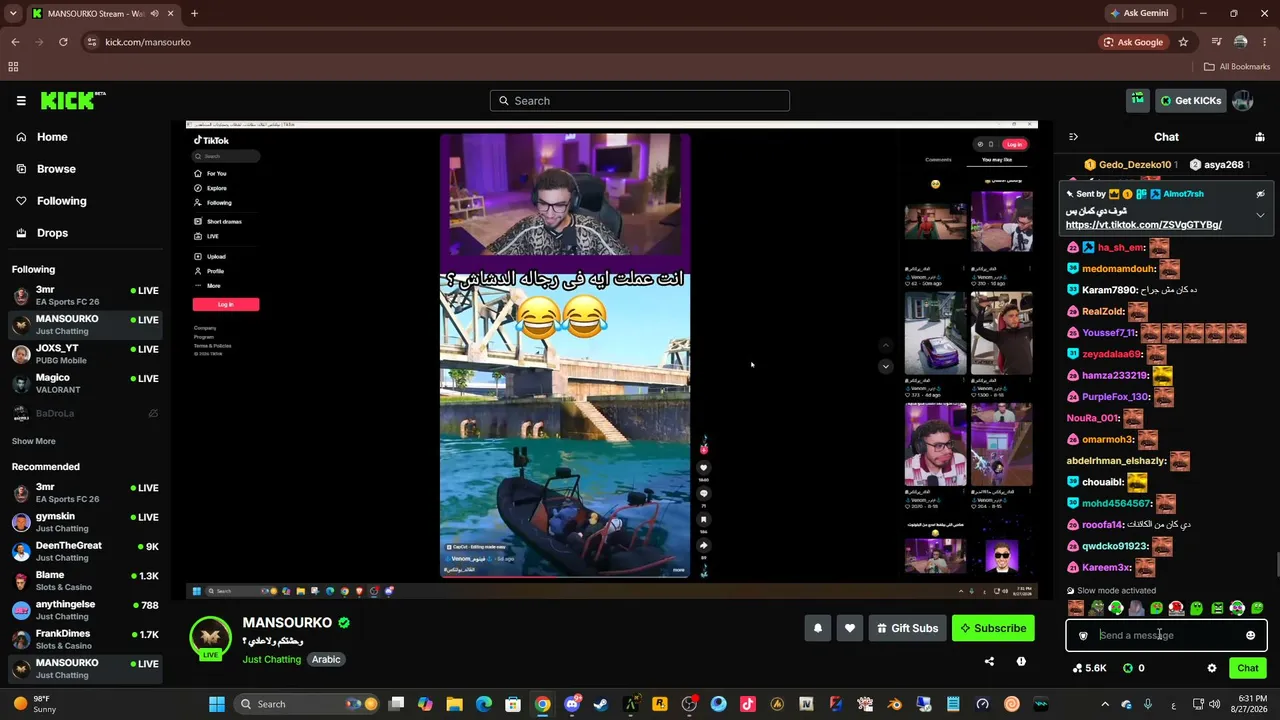Image resolution: width=1280 pixels, height=720 pixels.
Task: Click the Ask Google button in address bar
Action: tap(1133, 42)
